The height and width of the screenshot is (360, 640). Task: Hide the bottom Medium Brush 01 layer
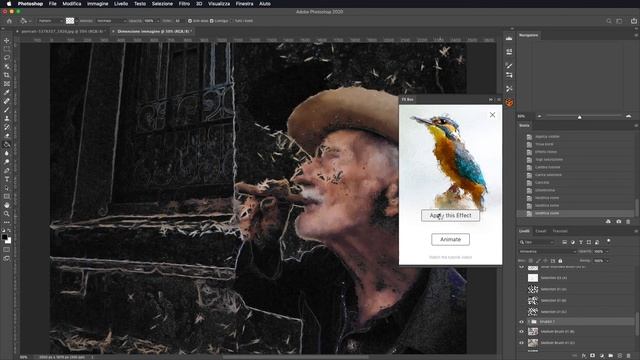click(x=521, y=343)
